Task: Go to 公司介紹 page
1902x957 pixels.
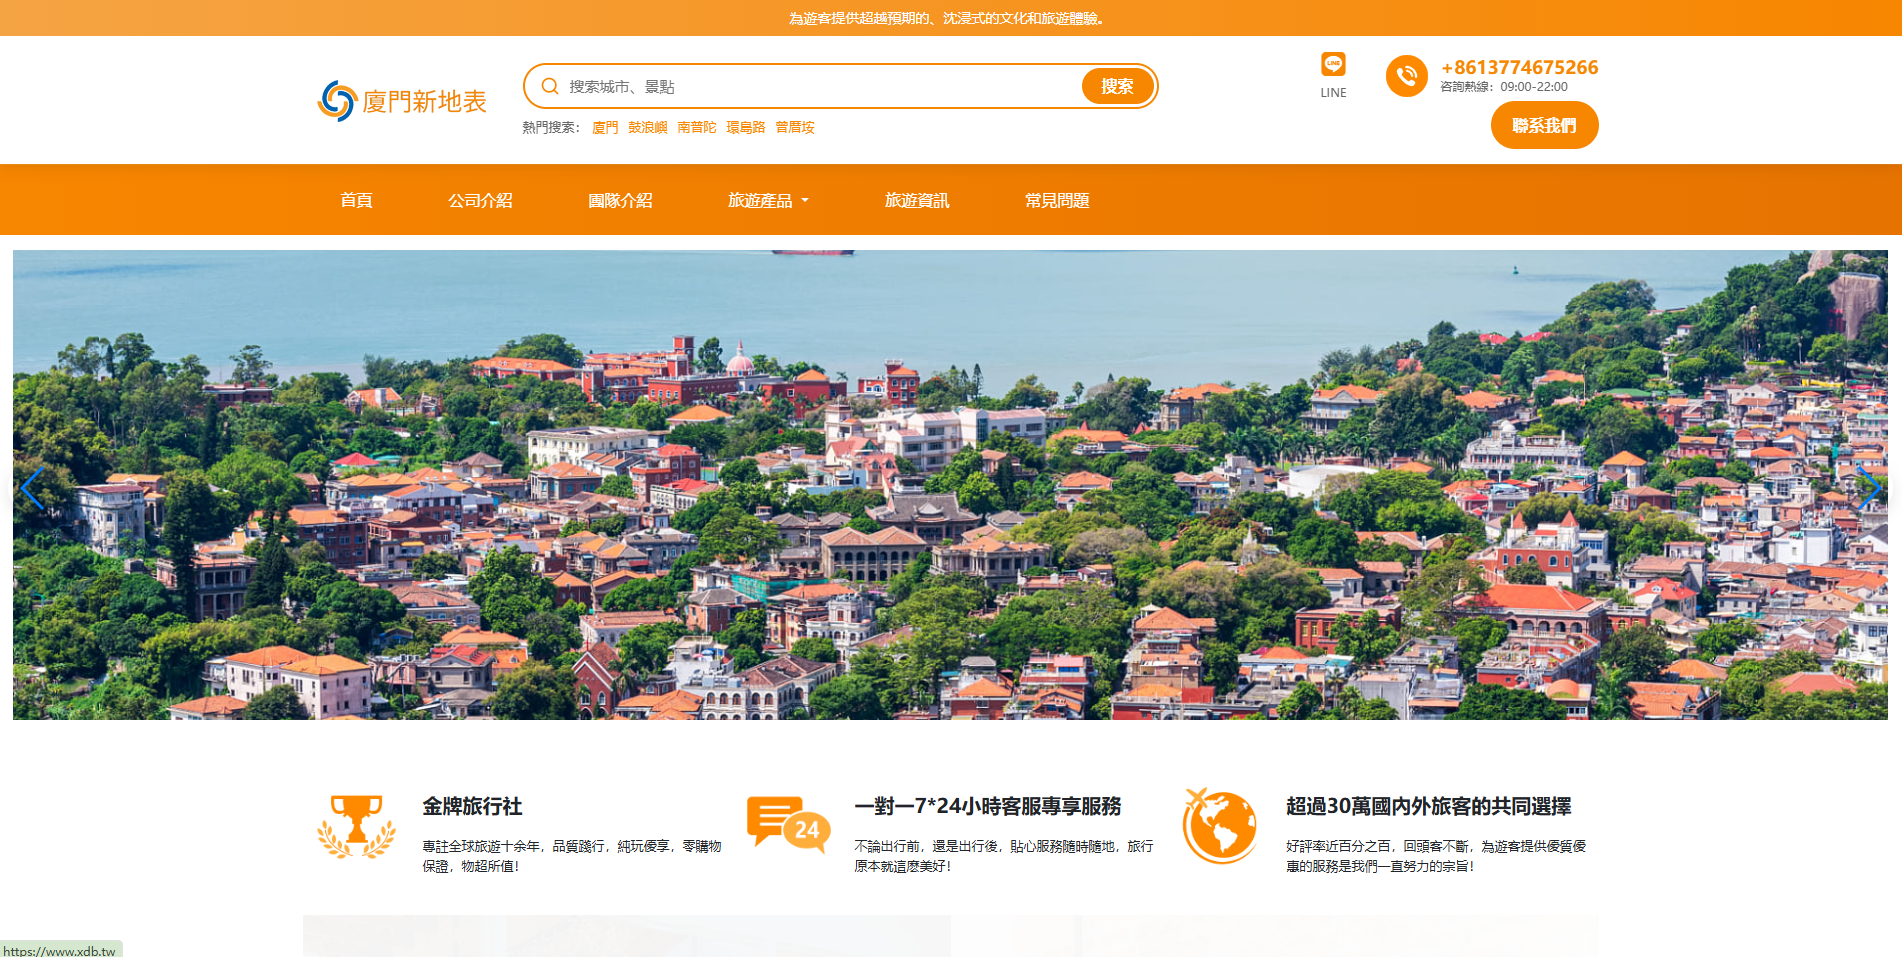Action: [x=480, y=201]
